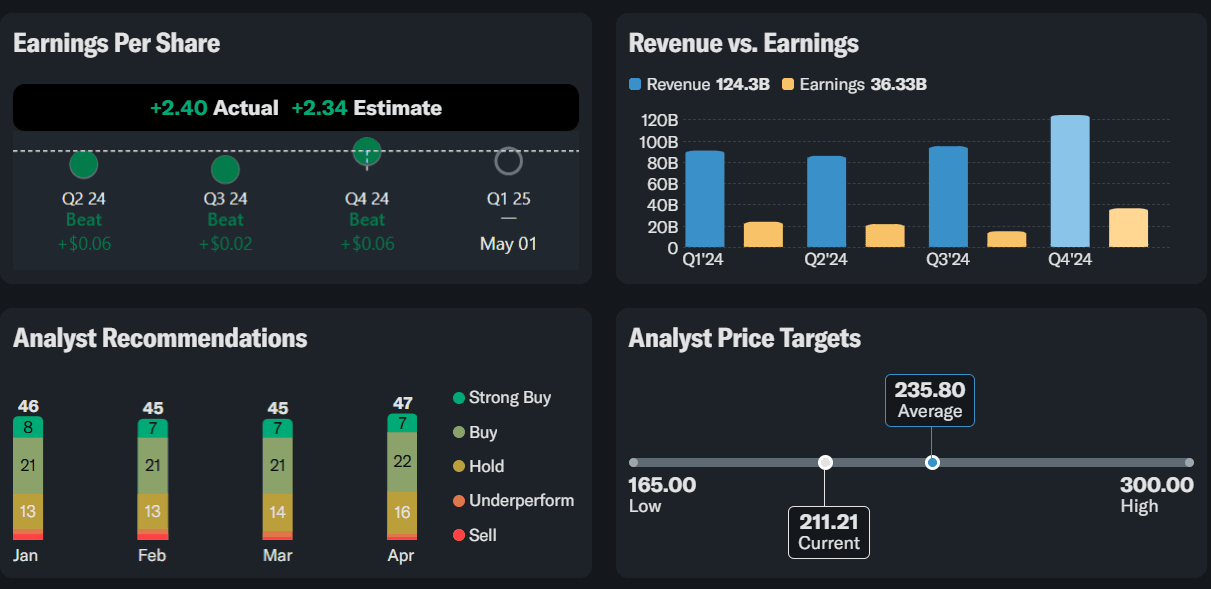The image size is (1211, 589).
Task: Click the Buy legend dot
Action: pyautogui.click(x=459, y=433)
